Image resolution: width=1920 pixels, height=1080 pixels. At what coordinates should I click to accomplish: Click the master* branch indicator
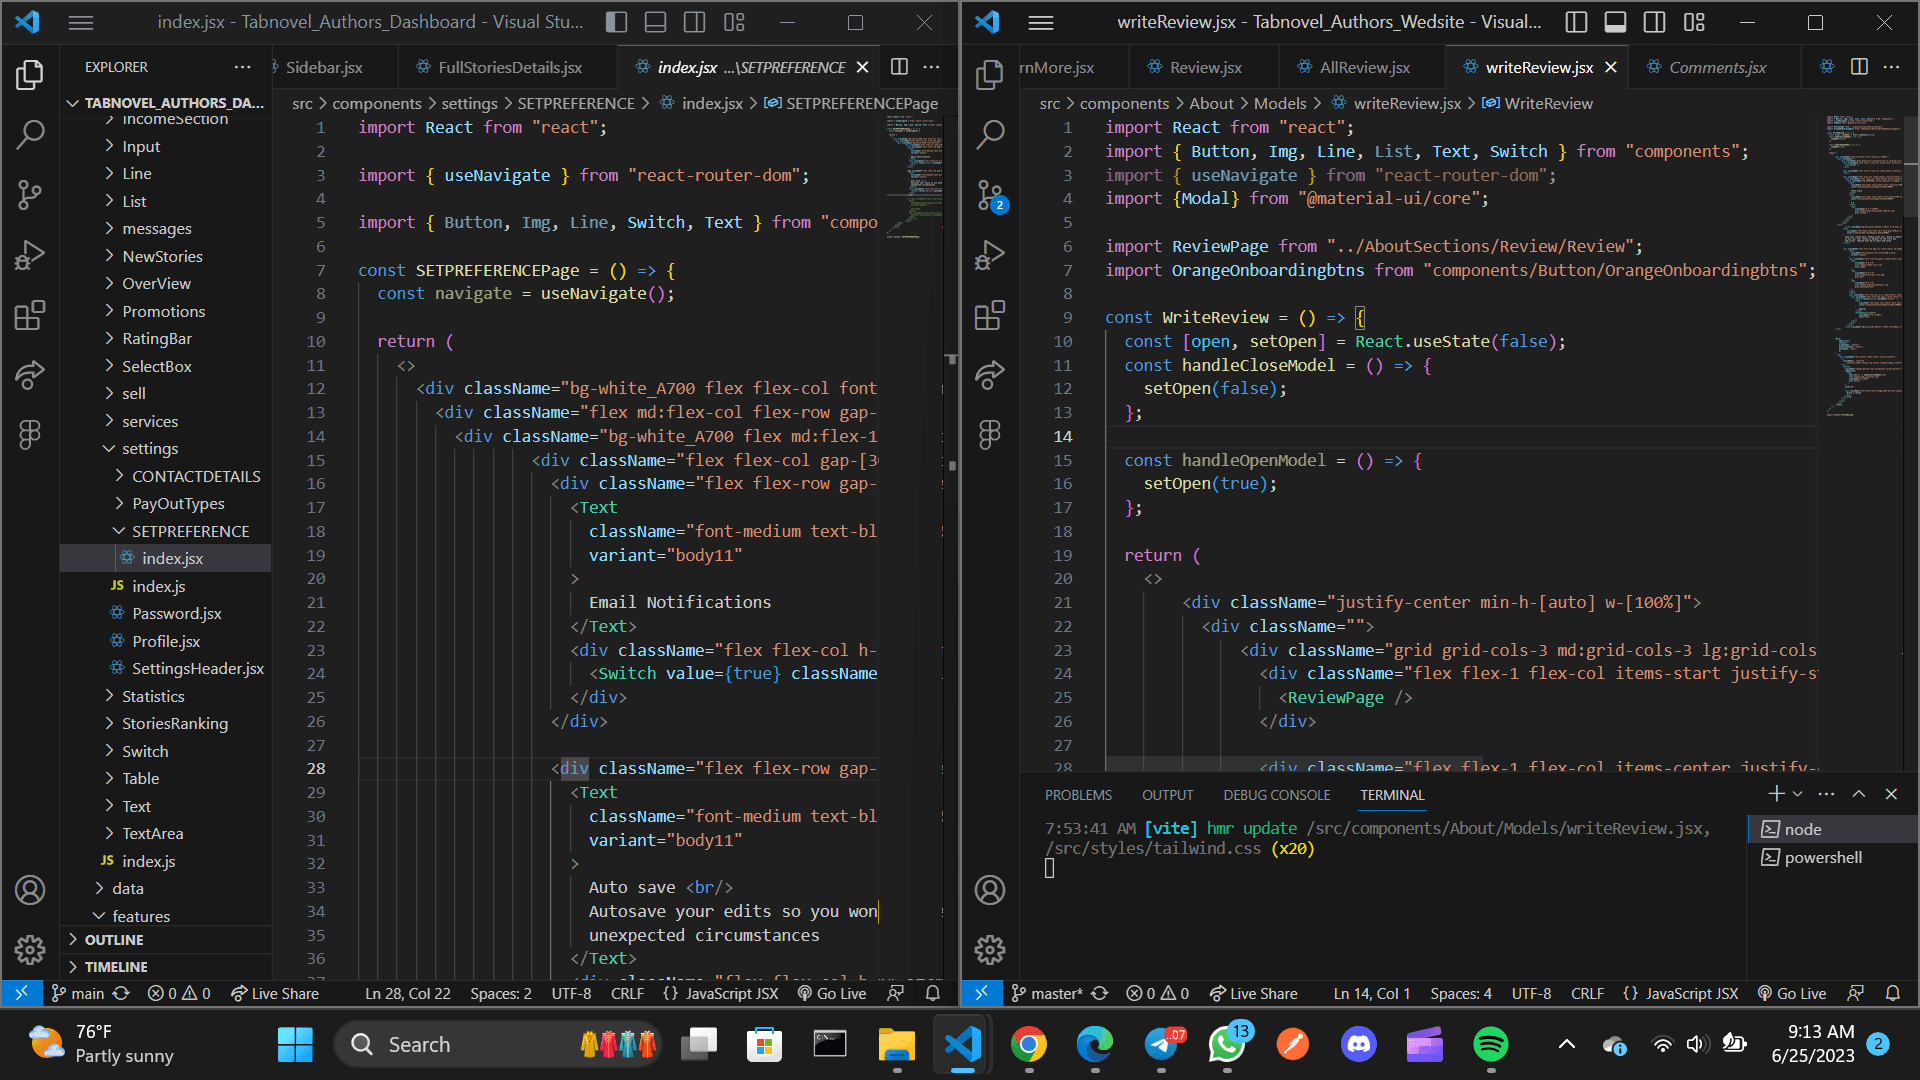1047,993
